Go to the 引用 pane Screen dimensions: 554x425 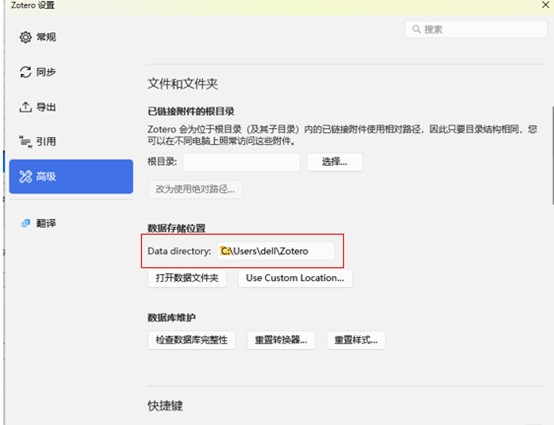pos(46,142)
